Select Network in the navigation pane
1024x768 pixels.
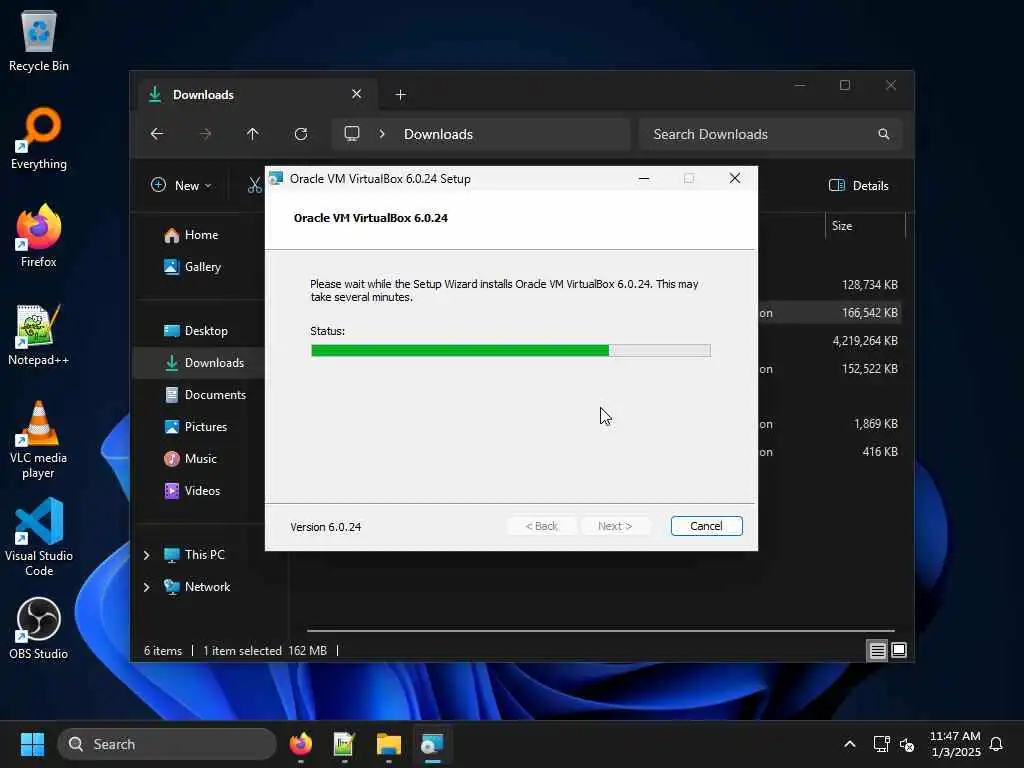(207, 586)
